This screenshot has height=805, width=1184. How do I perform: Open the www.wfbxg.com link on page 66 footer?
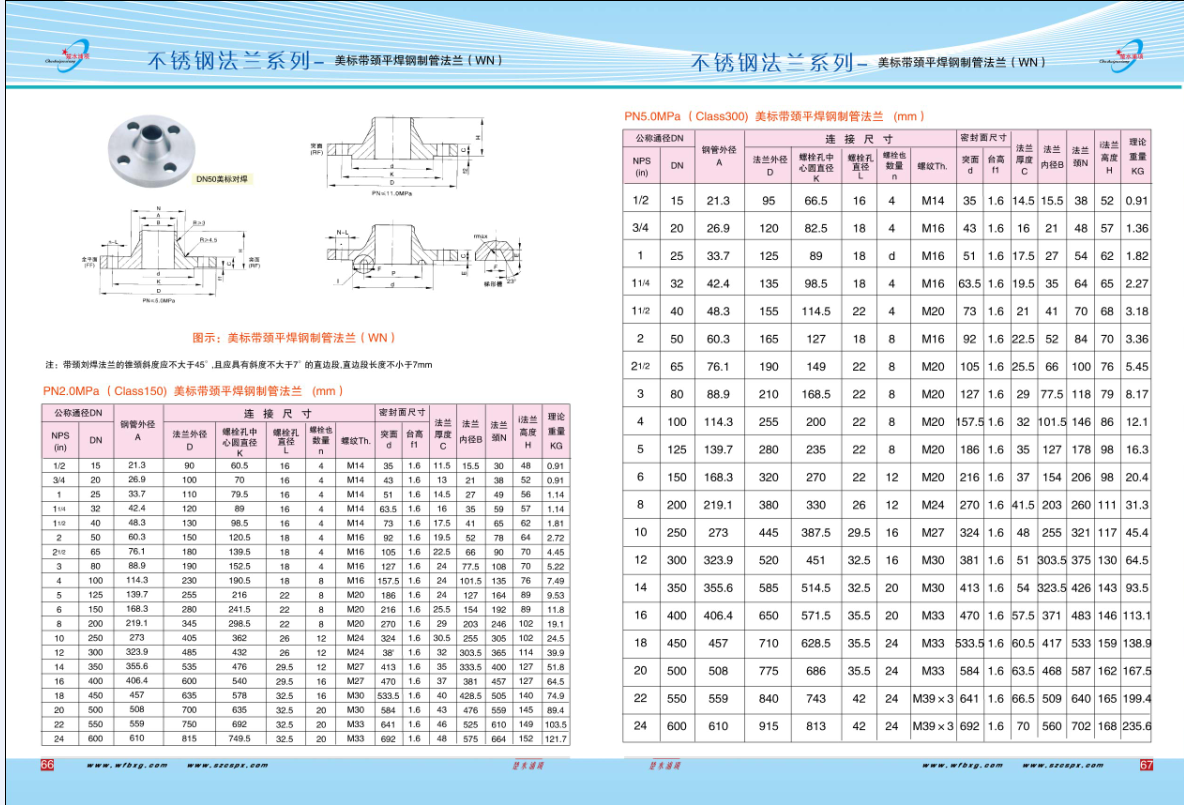(x=124, y=765)
